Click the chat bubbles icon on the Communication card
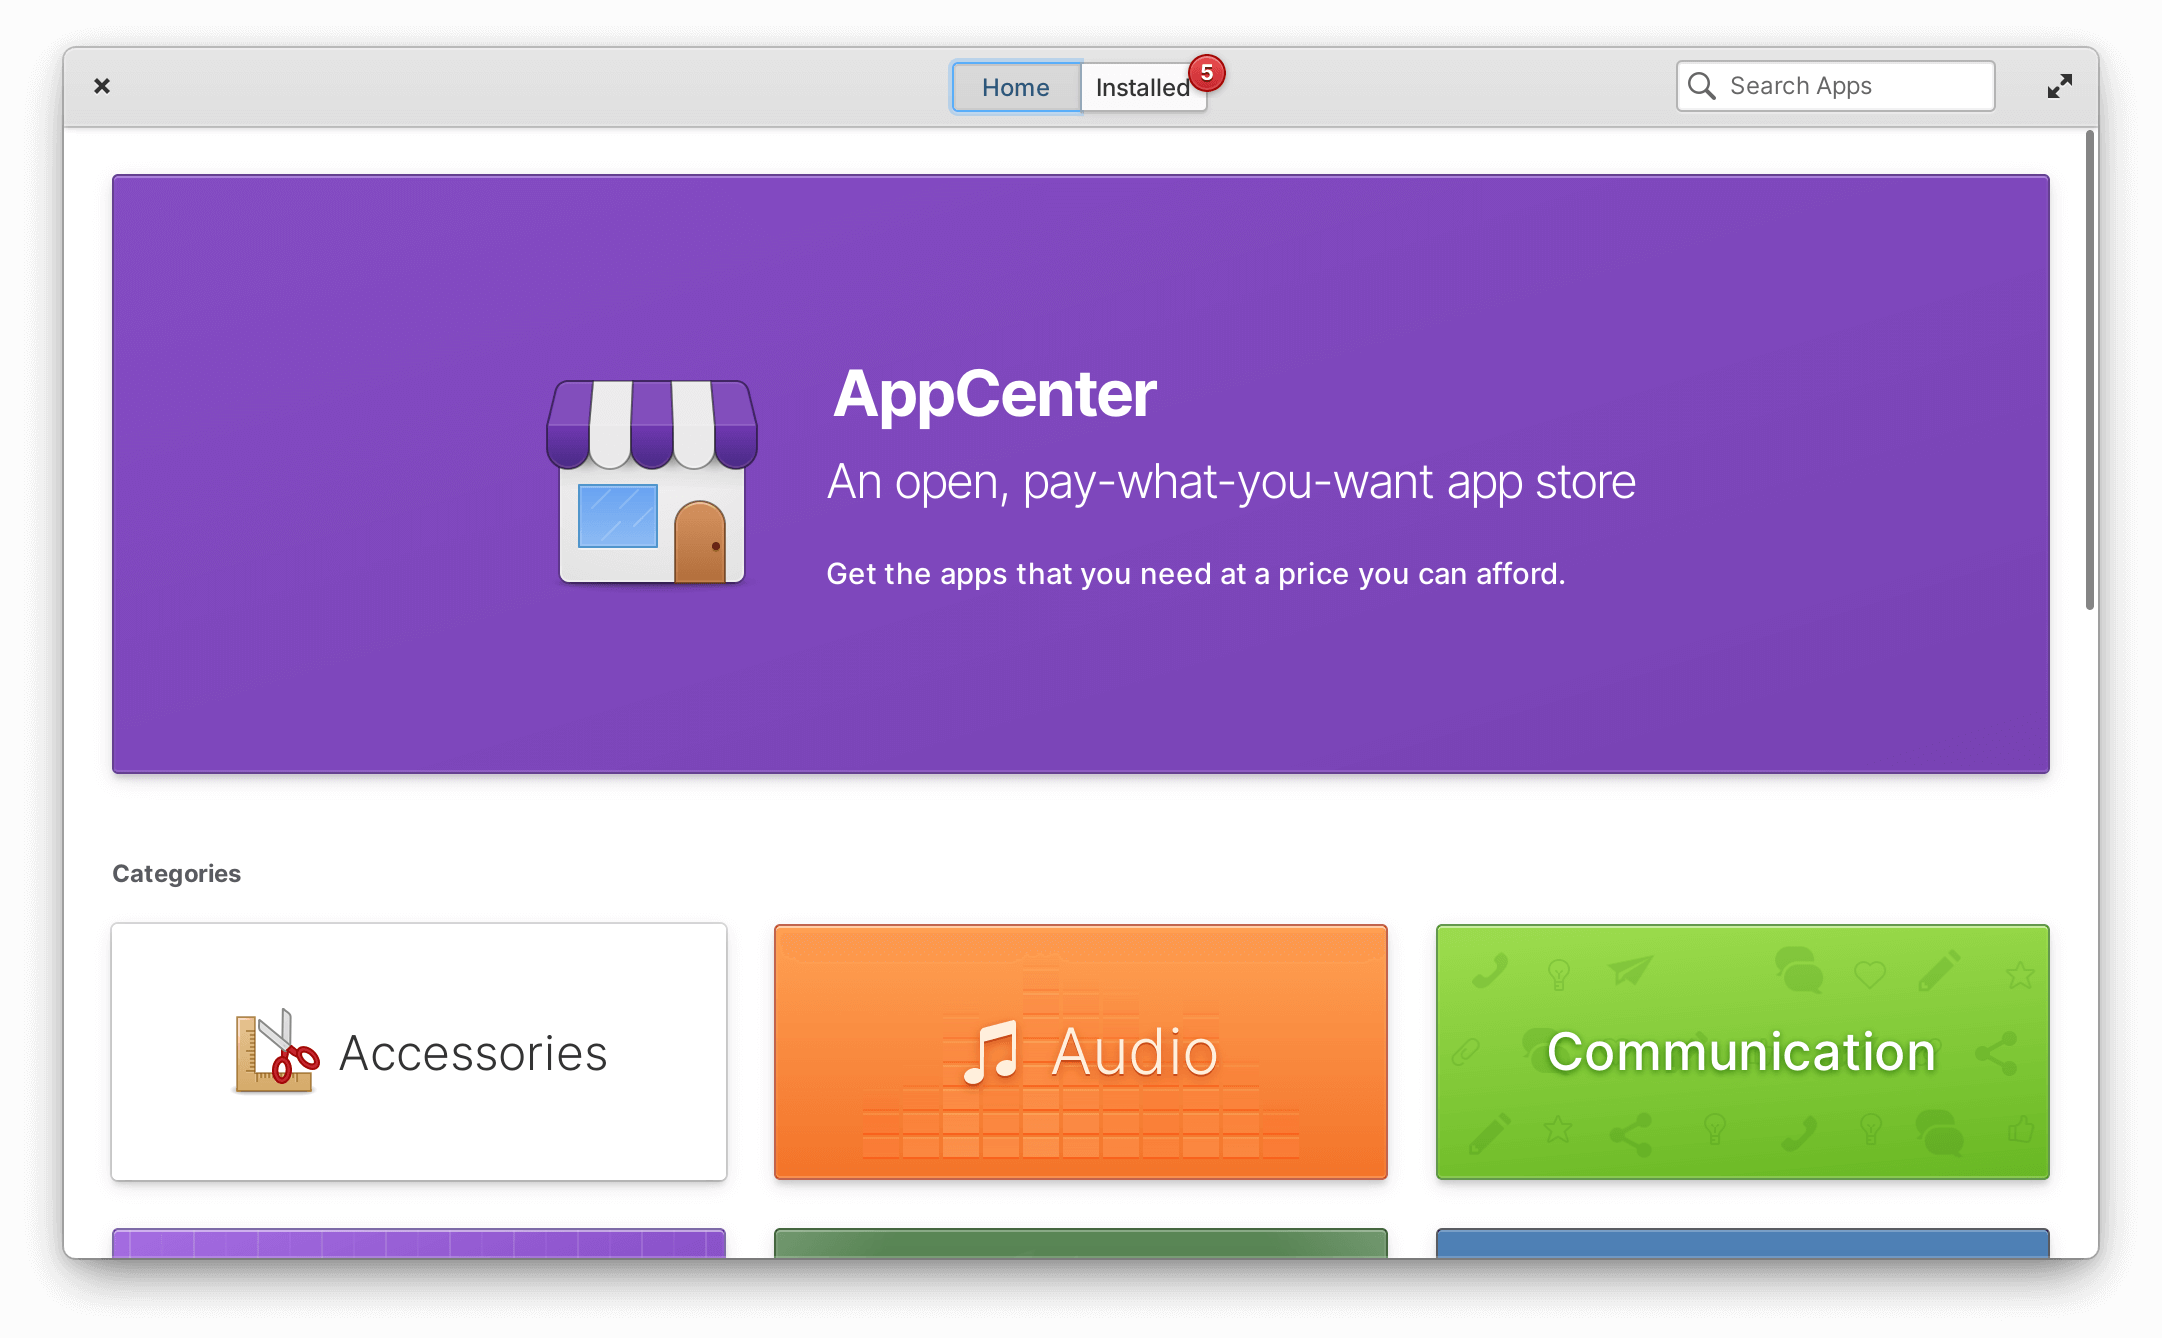 coord(1801,970)
